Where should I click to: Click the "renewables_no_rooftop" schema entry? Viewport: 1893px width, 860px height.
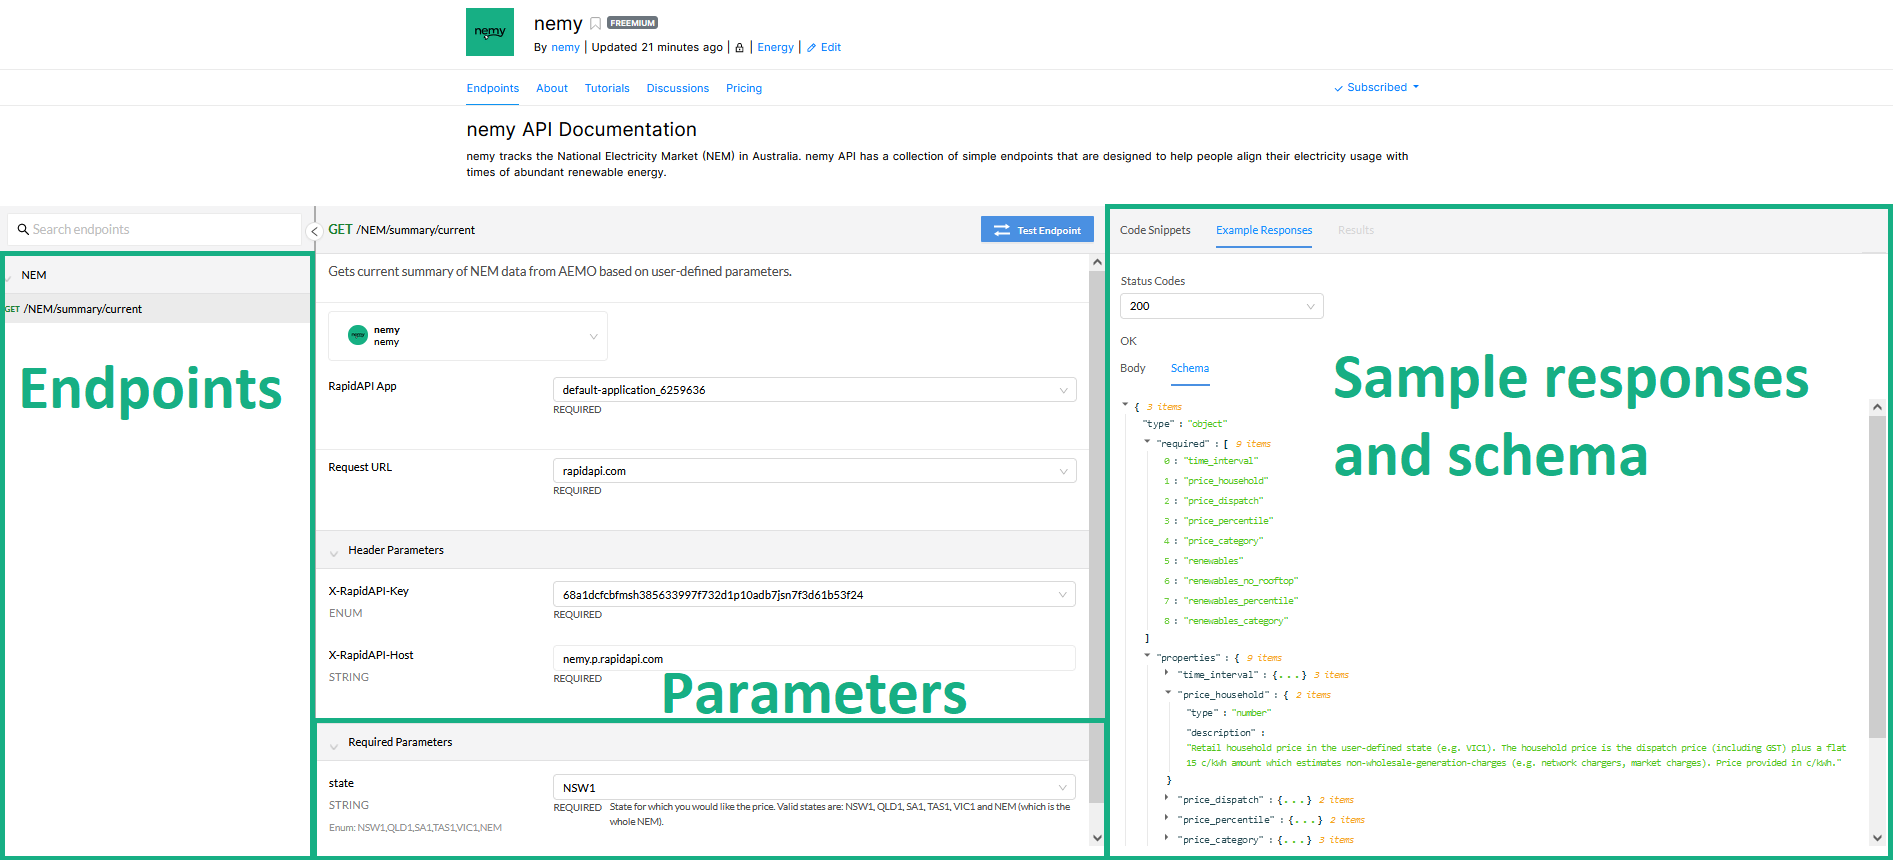point(1241,581)
